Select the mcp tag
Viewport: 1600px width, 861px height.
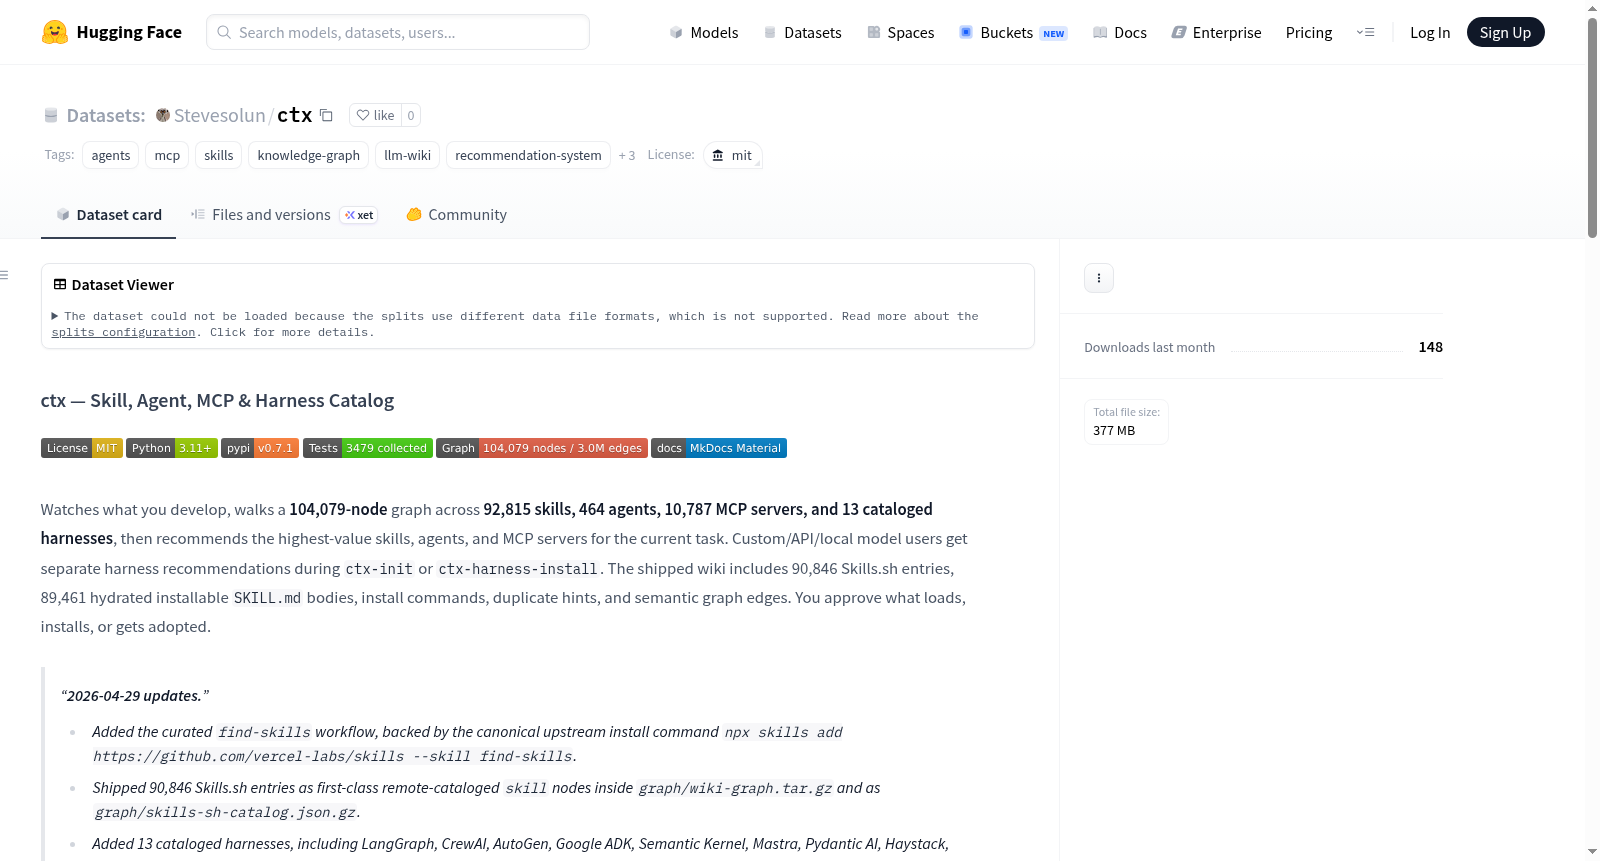167,155
